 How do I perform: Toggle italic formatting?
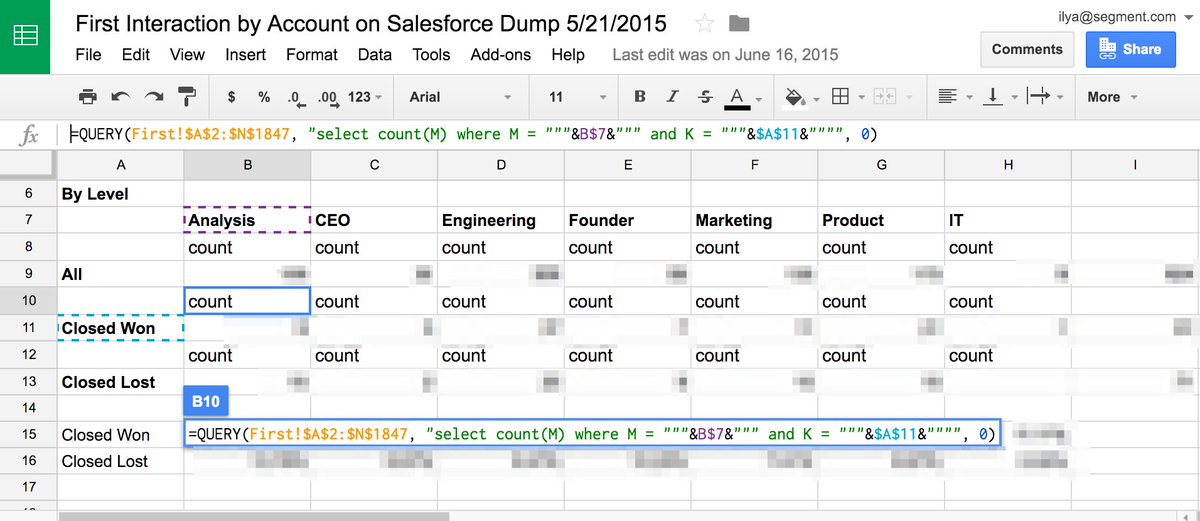coord(673,97)
